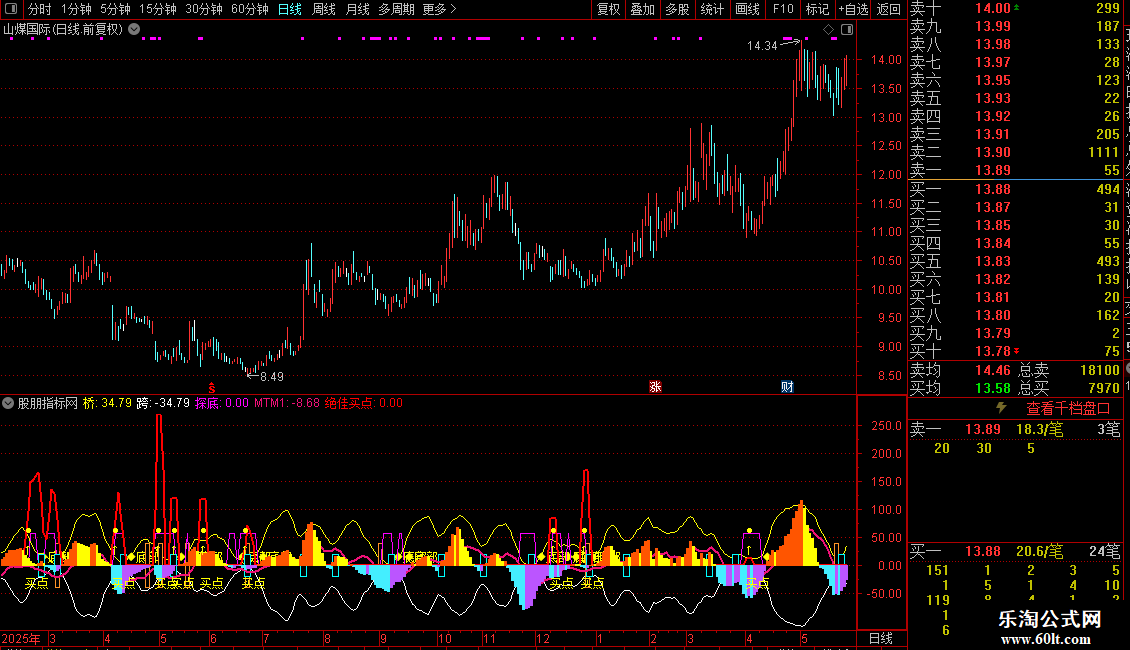Click the lightning bolt icon
Image resolution: width=1130 pixels, height=650 pixels.
click(1001, 408)
